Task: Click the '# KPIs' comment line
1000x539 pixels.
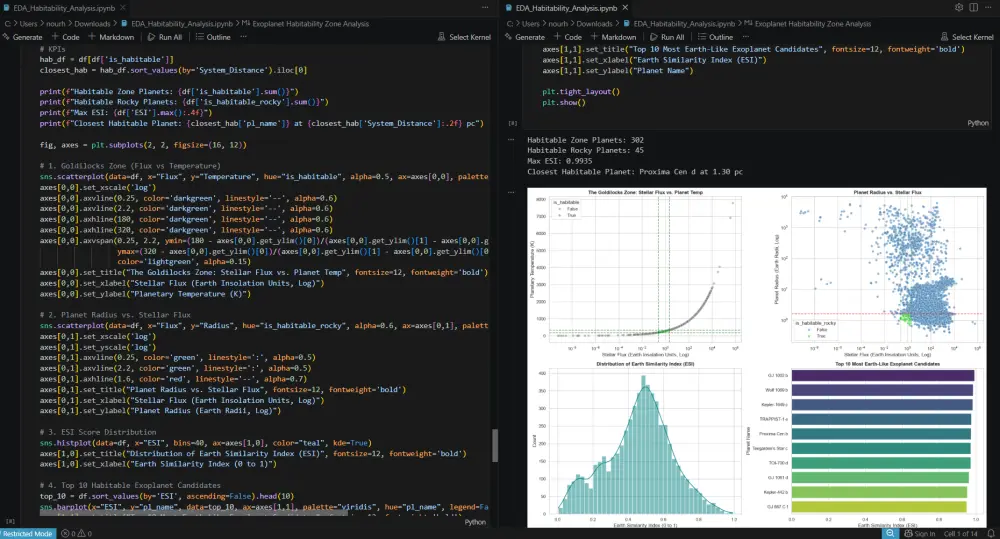Action: (x=52, y=49)
